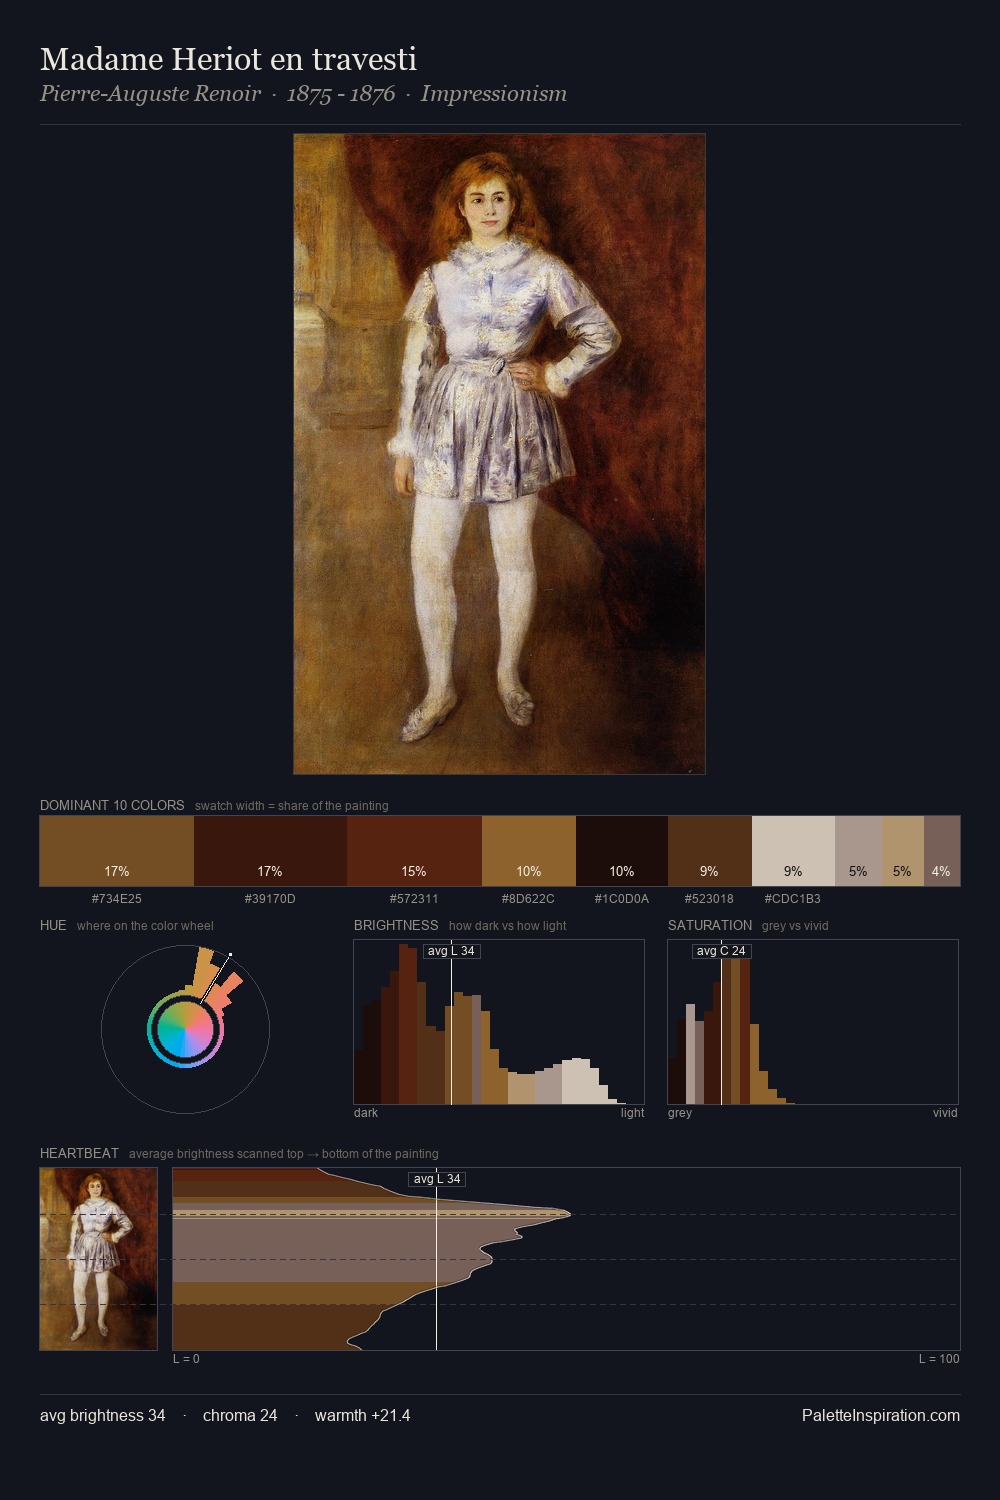Click the 'dark' axis label under Brightness
Screen dimensions: 1000x1500
(x=366, y=1112)
